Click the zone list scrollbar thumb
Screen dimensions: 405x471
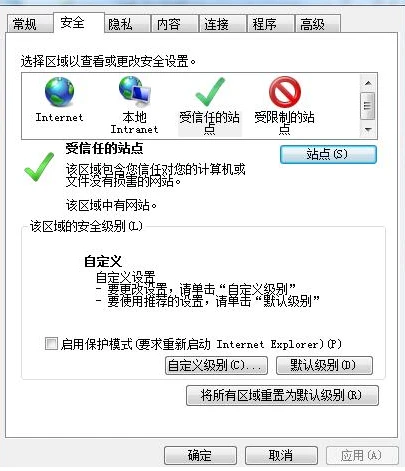tap(368, 106)
